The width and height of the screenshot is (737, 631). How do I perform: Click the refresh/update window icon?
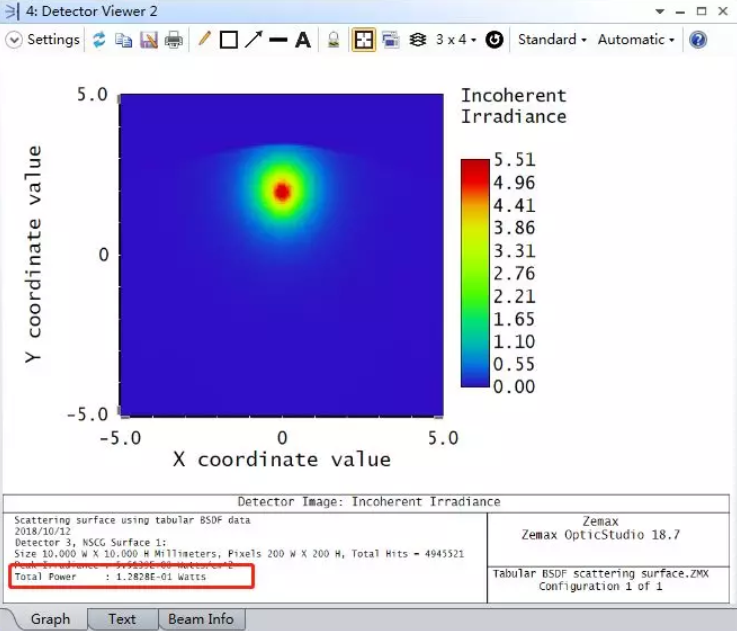point(99,40)
